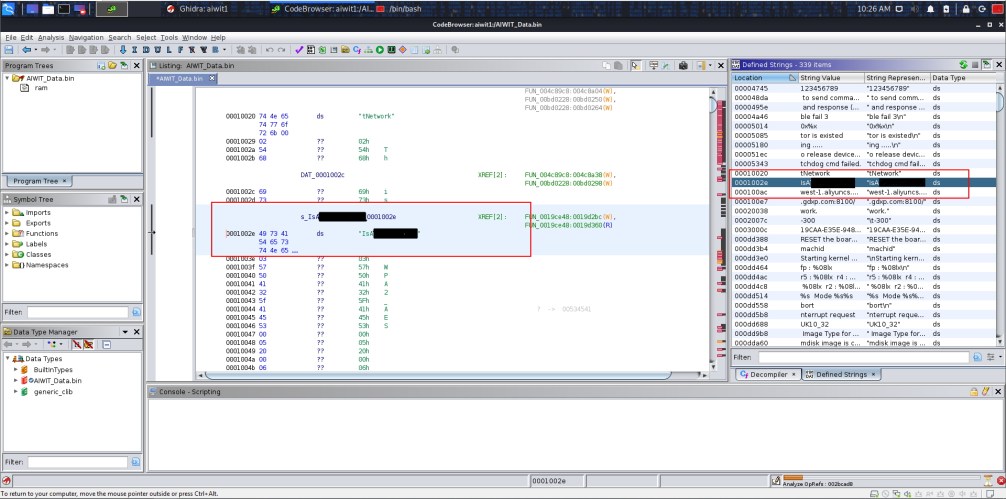Expand the BuiltInTypes data type node
Image resolution: width=1006 pixels, height=499 pixels.
pyautogui.click(x=17, y=369)
